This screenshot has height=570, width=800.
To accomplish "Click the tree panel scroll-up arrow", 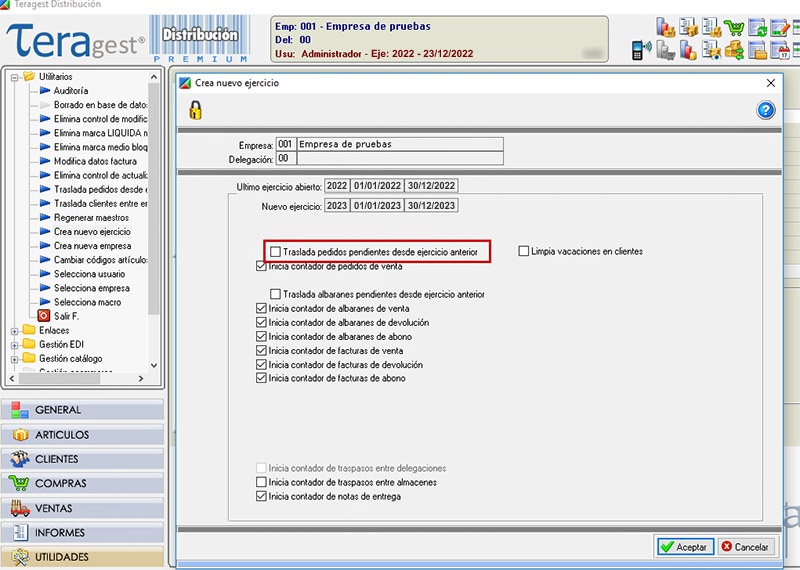I will point(154,77).
